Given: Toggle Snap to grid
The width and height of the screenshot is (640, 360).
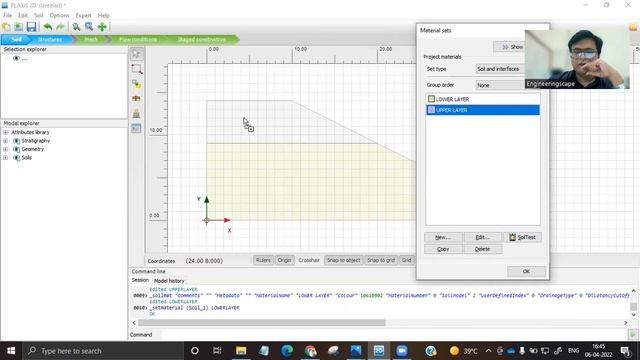Looking at the screenshot, I should coord(381,260).
